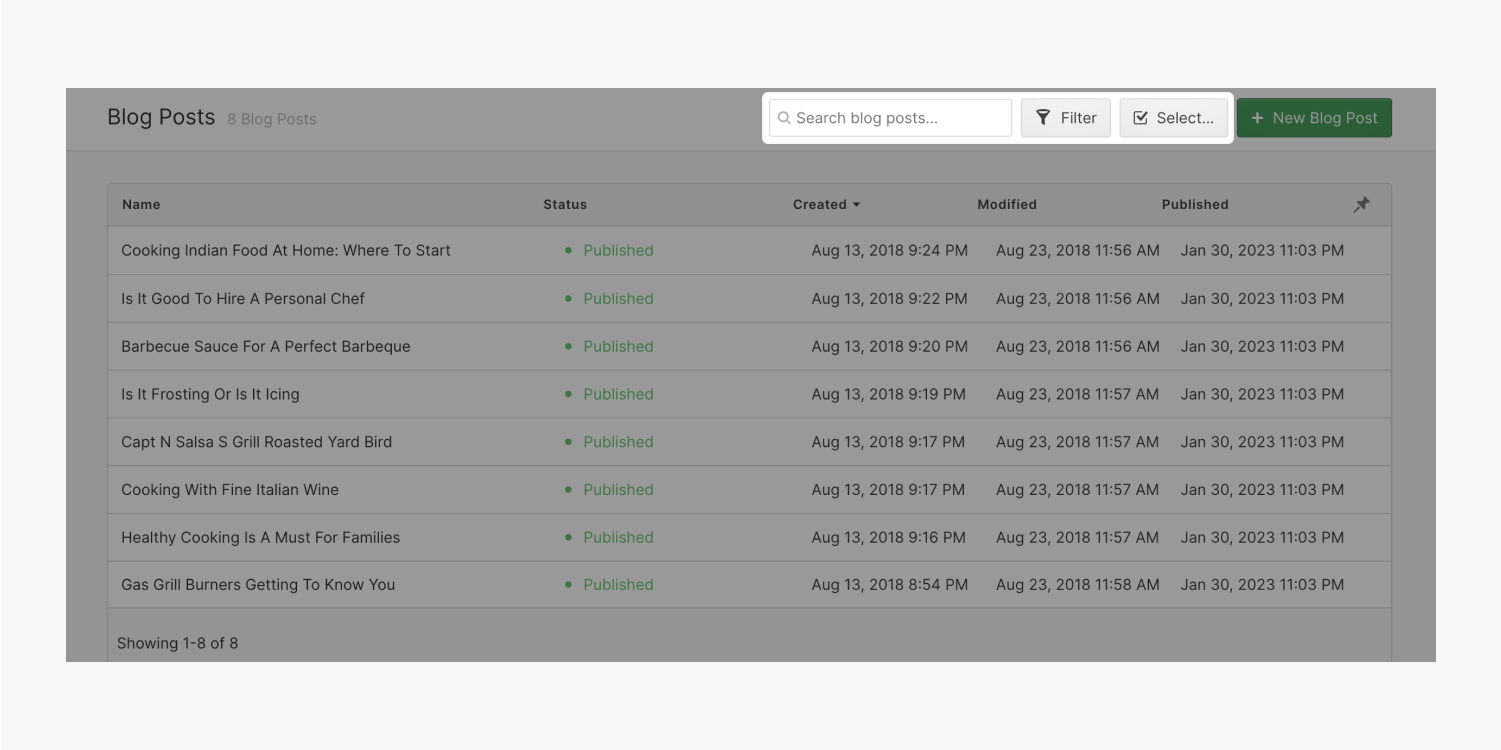This screenshot has height=750, width=1501.
Task: Click created date Aug 13, 2018 9:22 PM
Action: [890, 298]
